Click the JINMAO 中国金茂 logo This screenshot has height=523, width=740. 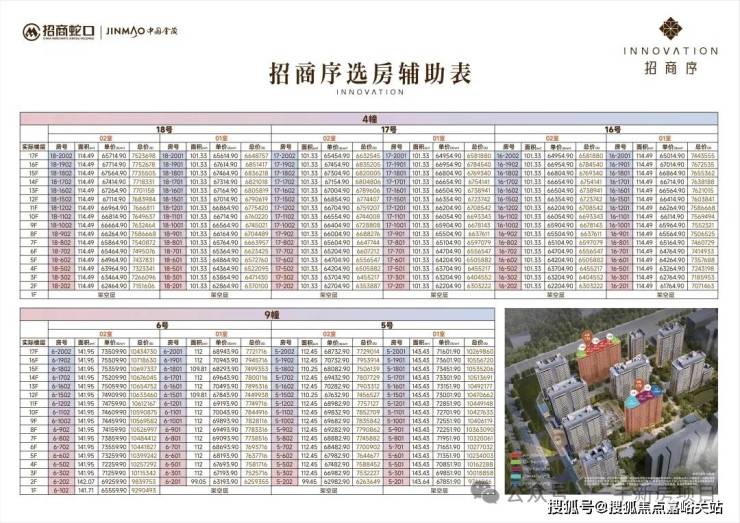(142, 32)
